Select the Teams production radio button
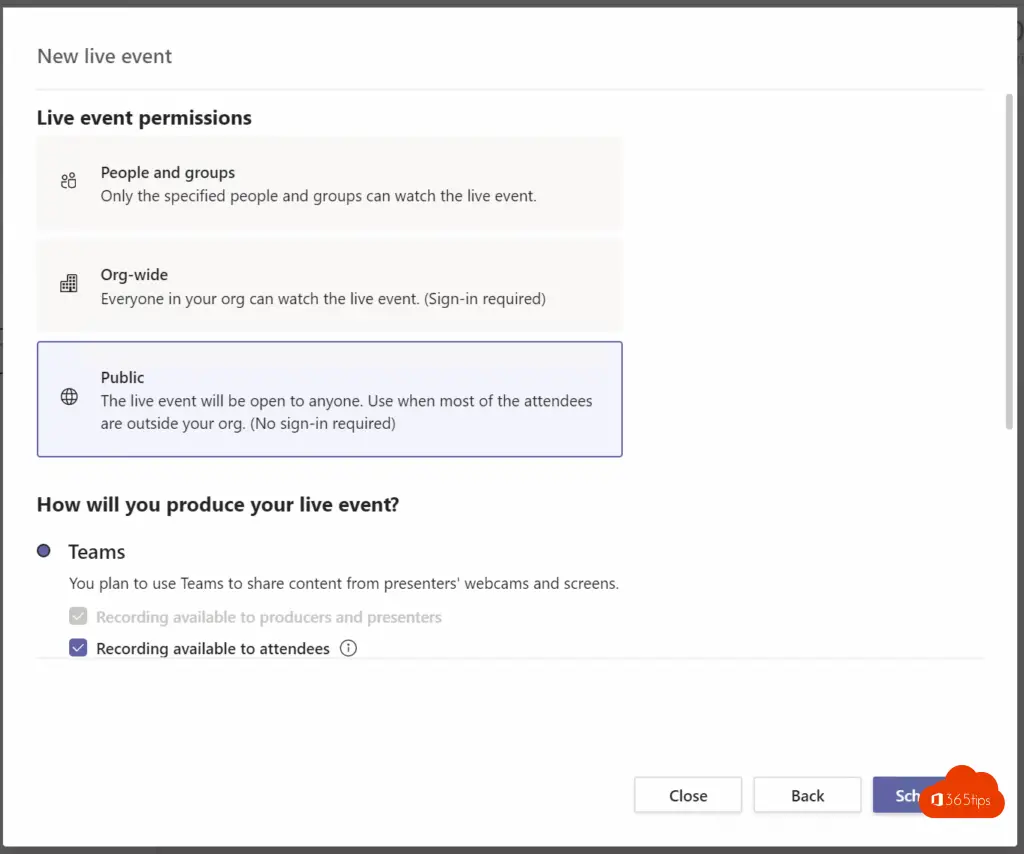This screenshot has height=854, width=1024. [44, 551]
